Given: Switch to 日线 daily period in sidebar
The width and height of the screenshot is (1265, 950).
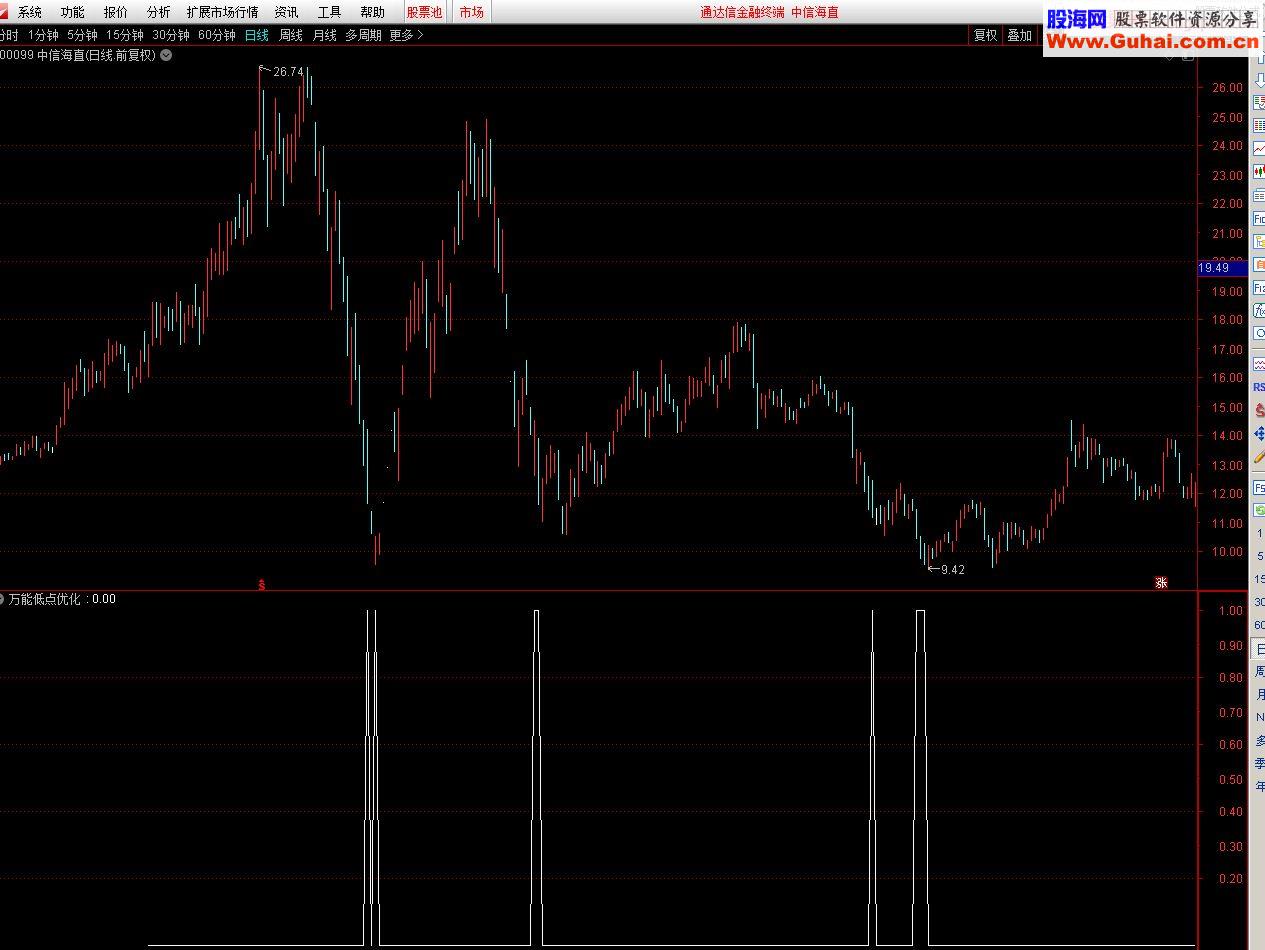Looking at the screenshot, I should click(1260, 650).
